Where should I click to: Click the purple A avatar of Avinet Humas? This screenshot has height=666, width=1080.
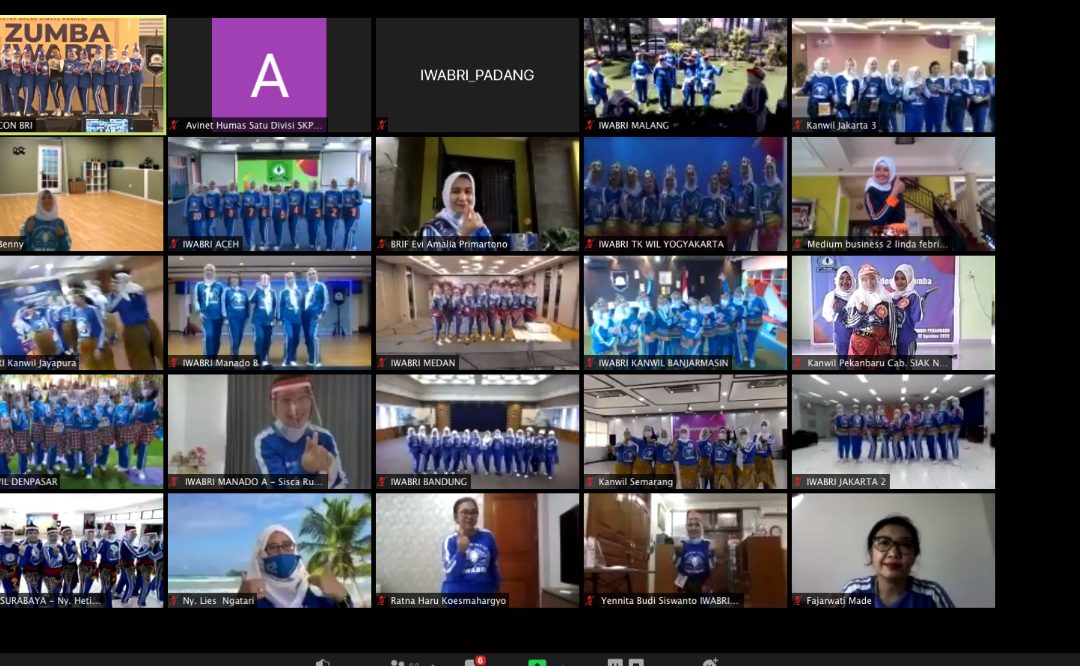pyautogui.click(x=269, y=68)
